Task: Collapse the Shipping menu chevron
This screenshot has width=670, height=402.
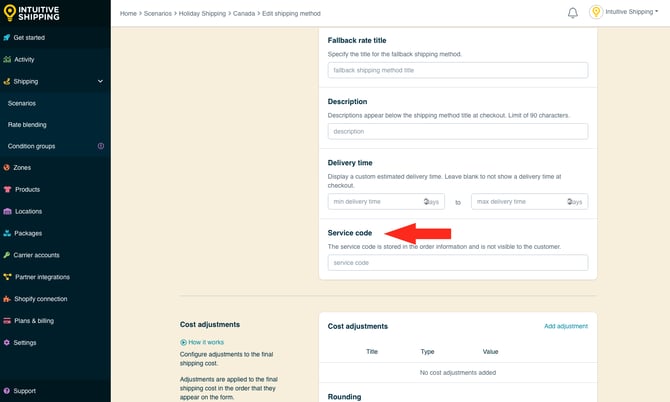Action: click(x=100, y=81)
